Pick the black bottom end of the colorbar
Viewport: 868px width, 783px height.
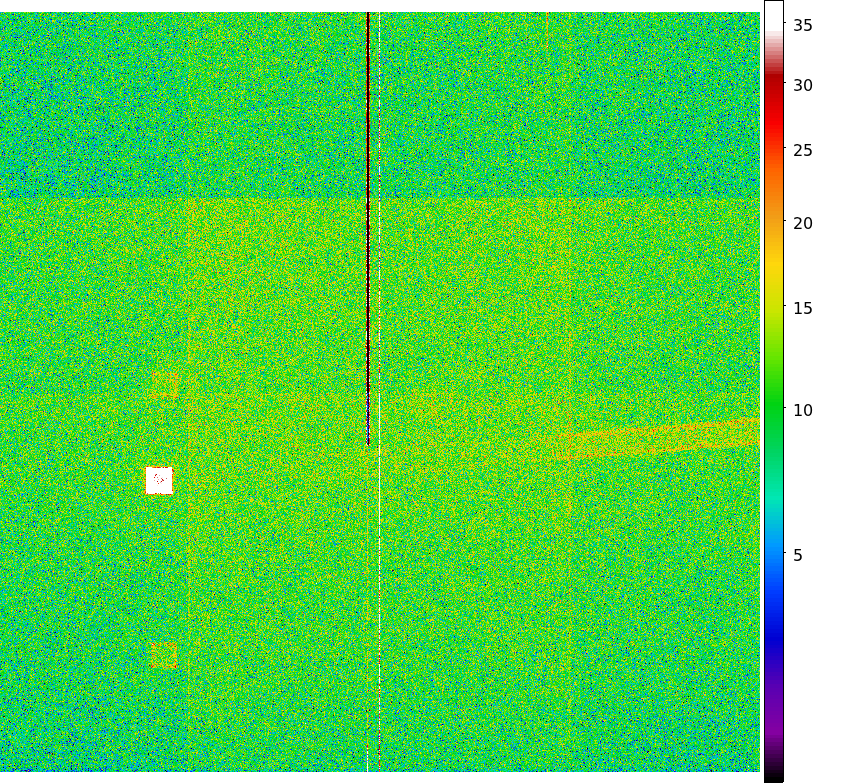coord(774,775)
